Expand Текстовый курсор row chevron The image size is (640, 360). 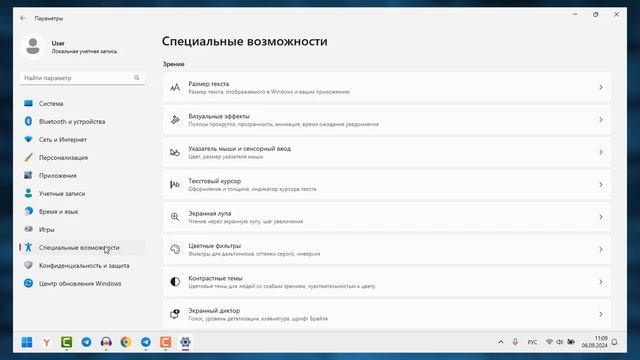point(600,184)
